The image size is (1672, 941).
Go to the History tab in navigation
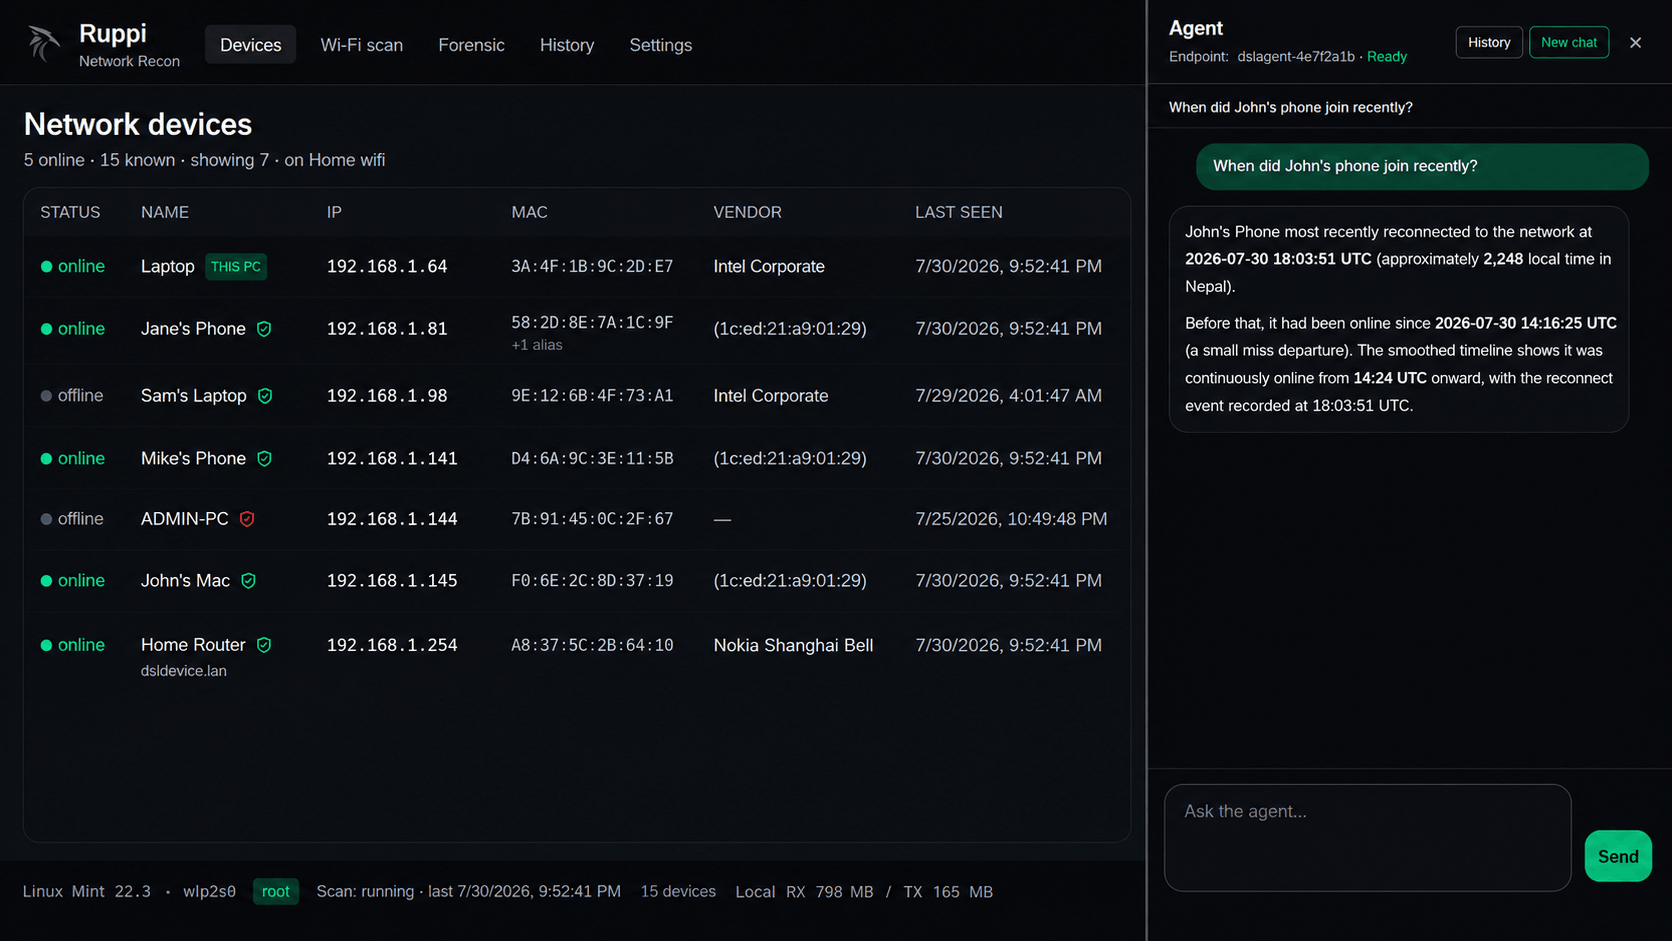coord(567,45)
